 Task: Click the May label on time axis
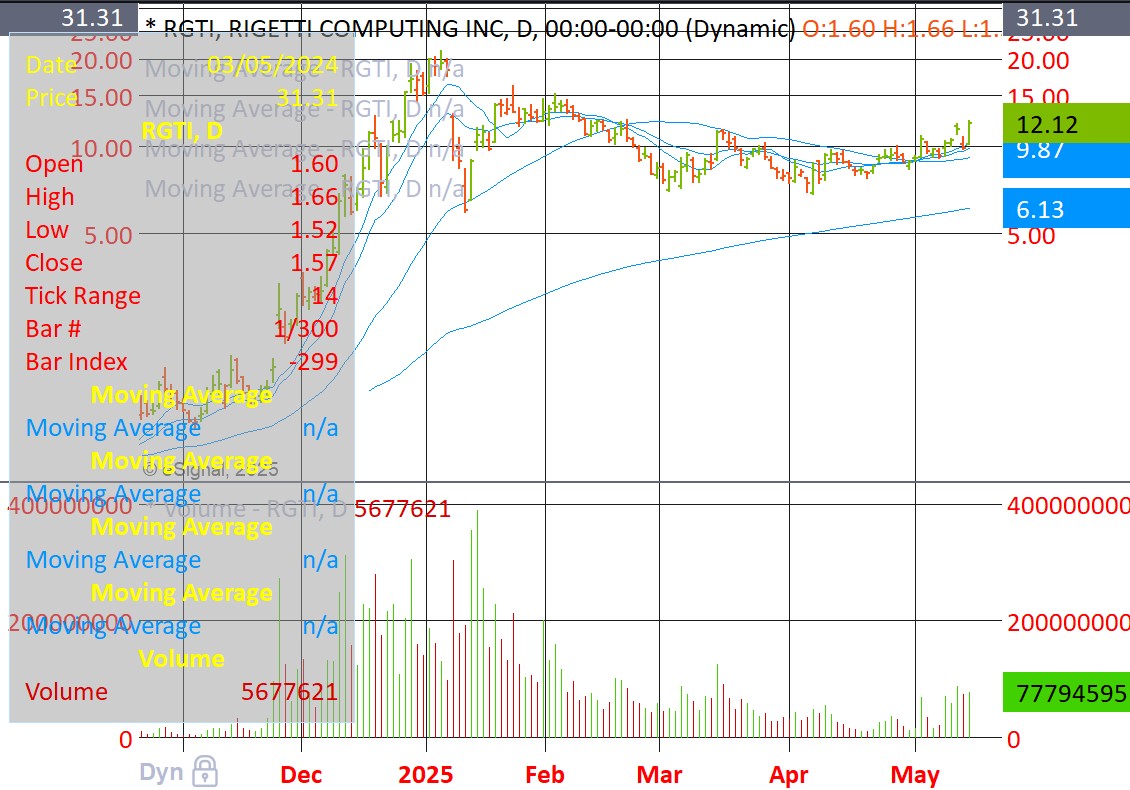click(x=915, y=775)
